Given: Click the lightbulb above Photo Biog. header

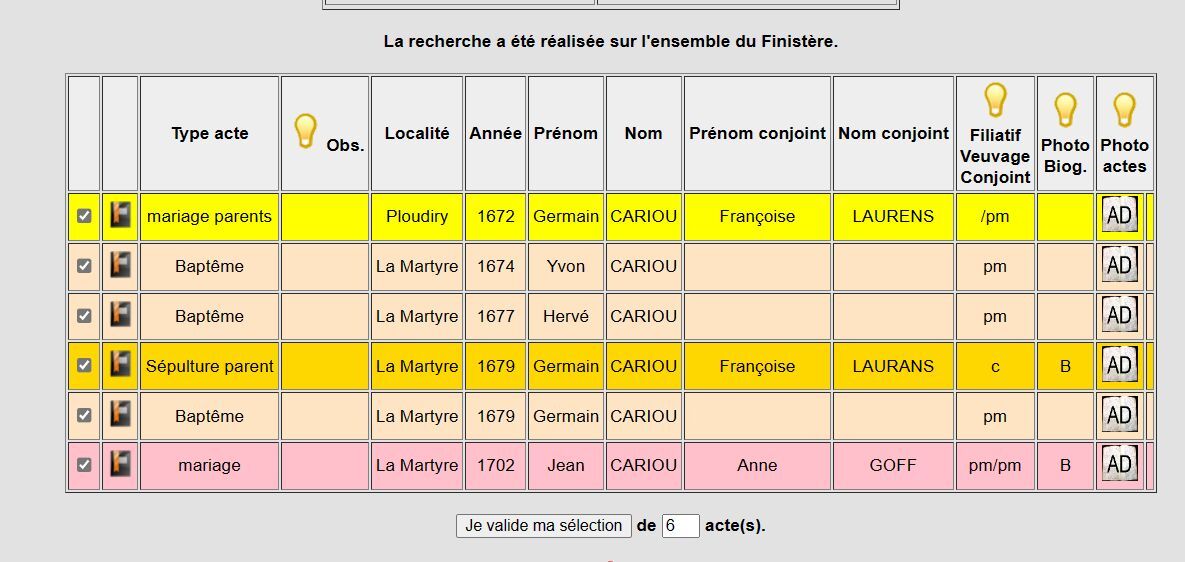Looking at the screenshot, I should [1065, 109].
